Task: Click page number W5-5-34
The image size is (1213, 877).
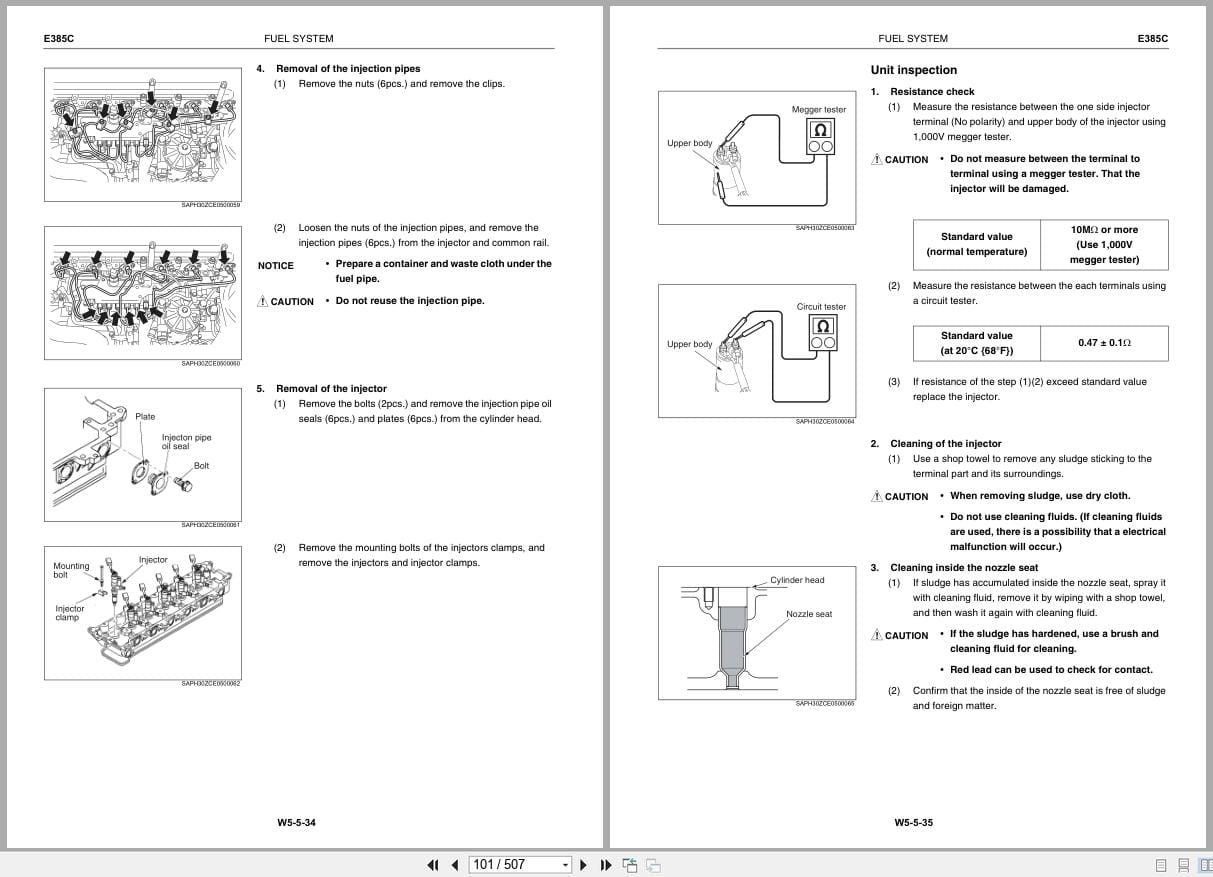Action: point(296,823)
